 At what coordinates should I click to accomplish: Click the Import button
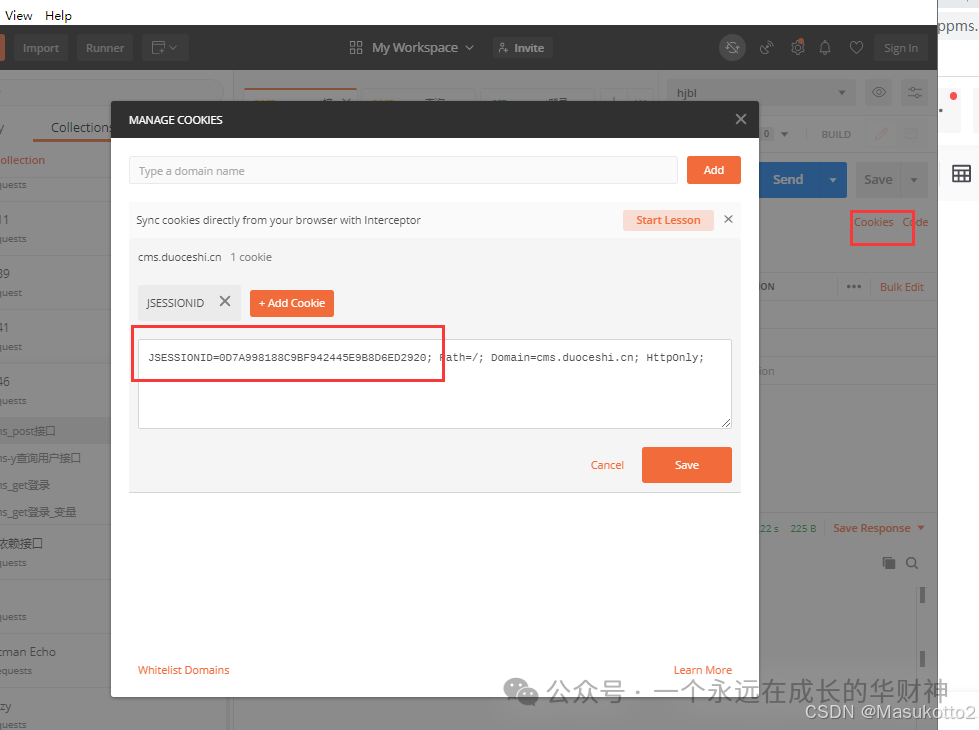41,48
